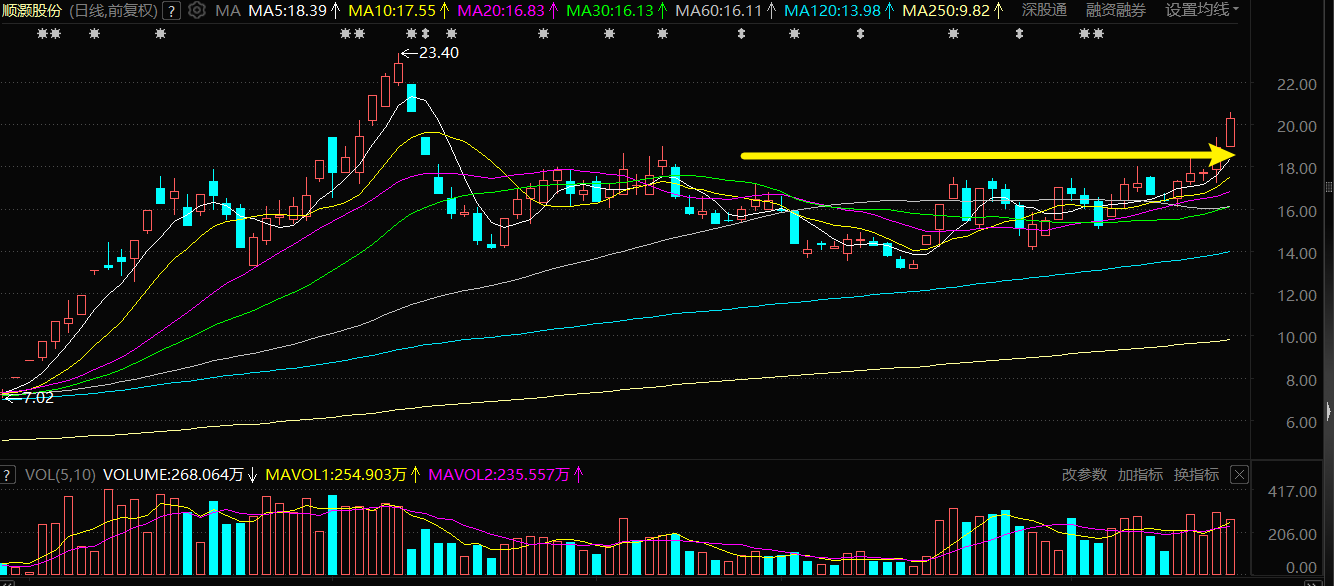Switch to the 深股通 tab
The height and width of the screenshot is (586, 1334).
(x=1044, y=11)
